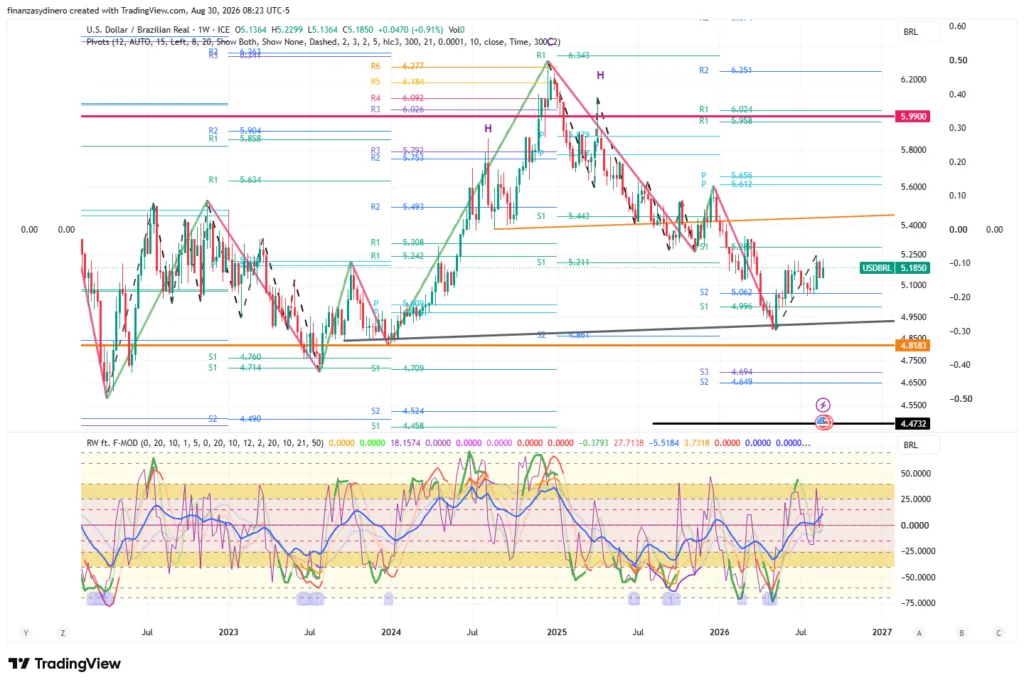1024x685 pixels.
Task: Click the 0.60 value on percent scale
Action: (957, 26)
